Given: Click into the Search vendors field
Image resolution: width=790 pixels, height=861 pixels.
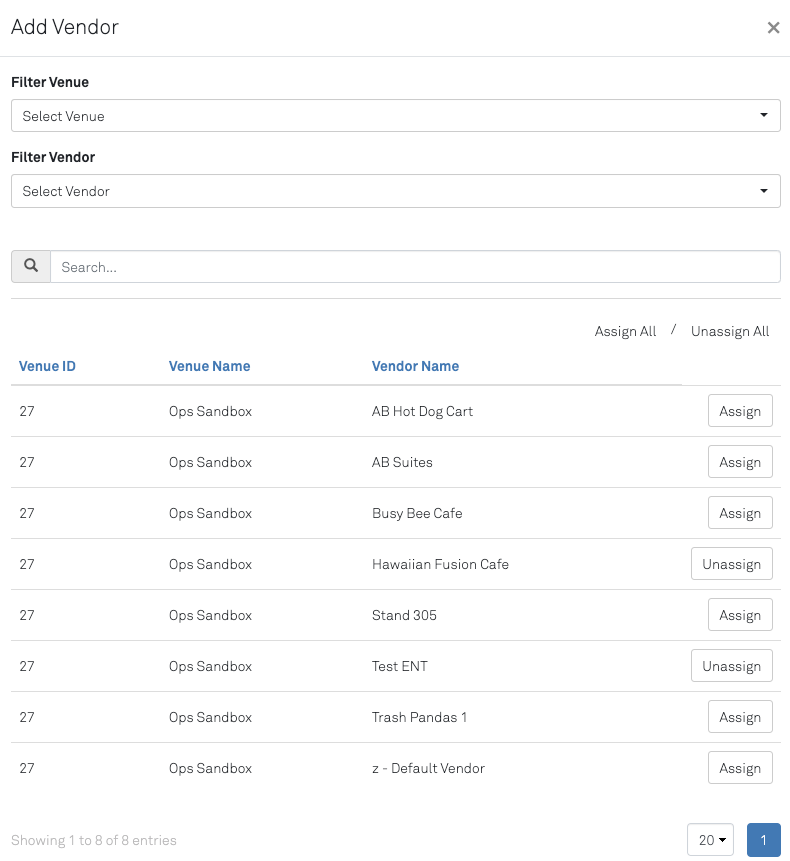Looking at the screenshot, I should pyautogui.click(x=415, y=267).
